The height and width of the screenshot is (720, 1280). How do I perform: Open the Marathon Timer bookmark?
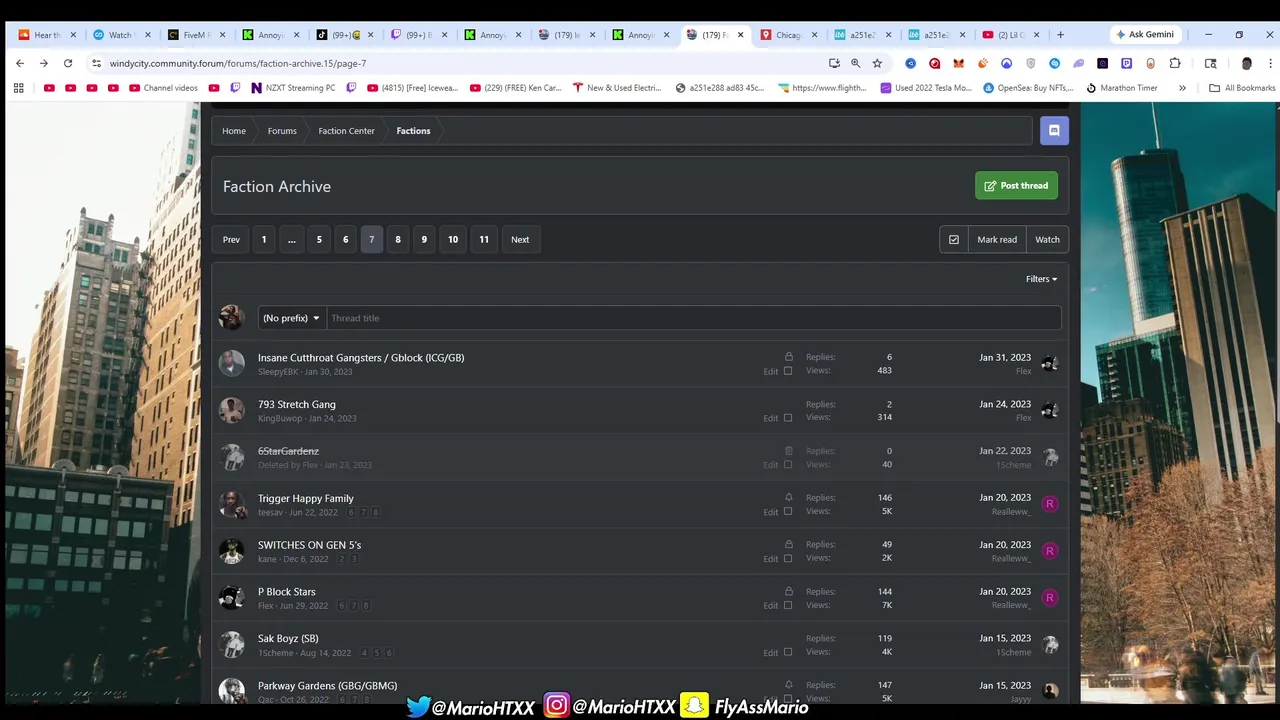(1121, 88)
